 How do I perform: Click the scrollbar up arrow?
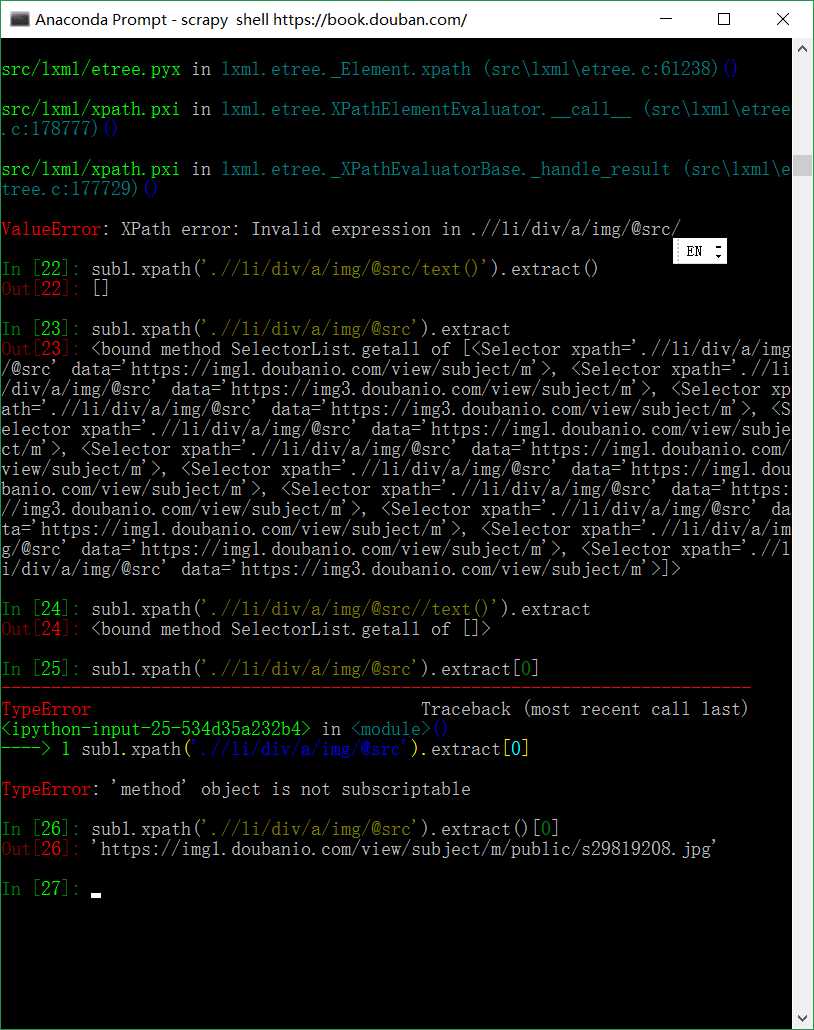click(802, 49)
